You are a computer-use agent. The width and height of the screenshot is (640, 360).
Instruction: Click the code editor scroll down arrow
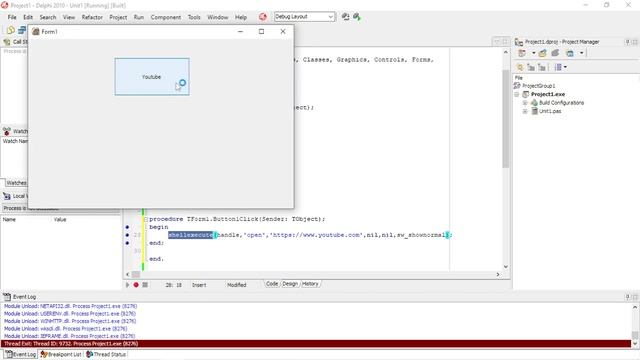pyautogui.click(x=506, y=267)
